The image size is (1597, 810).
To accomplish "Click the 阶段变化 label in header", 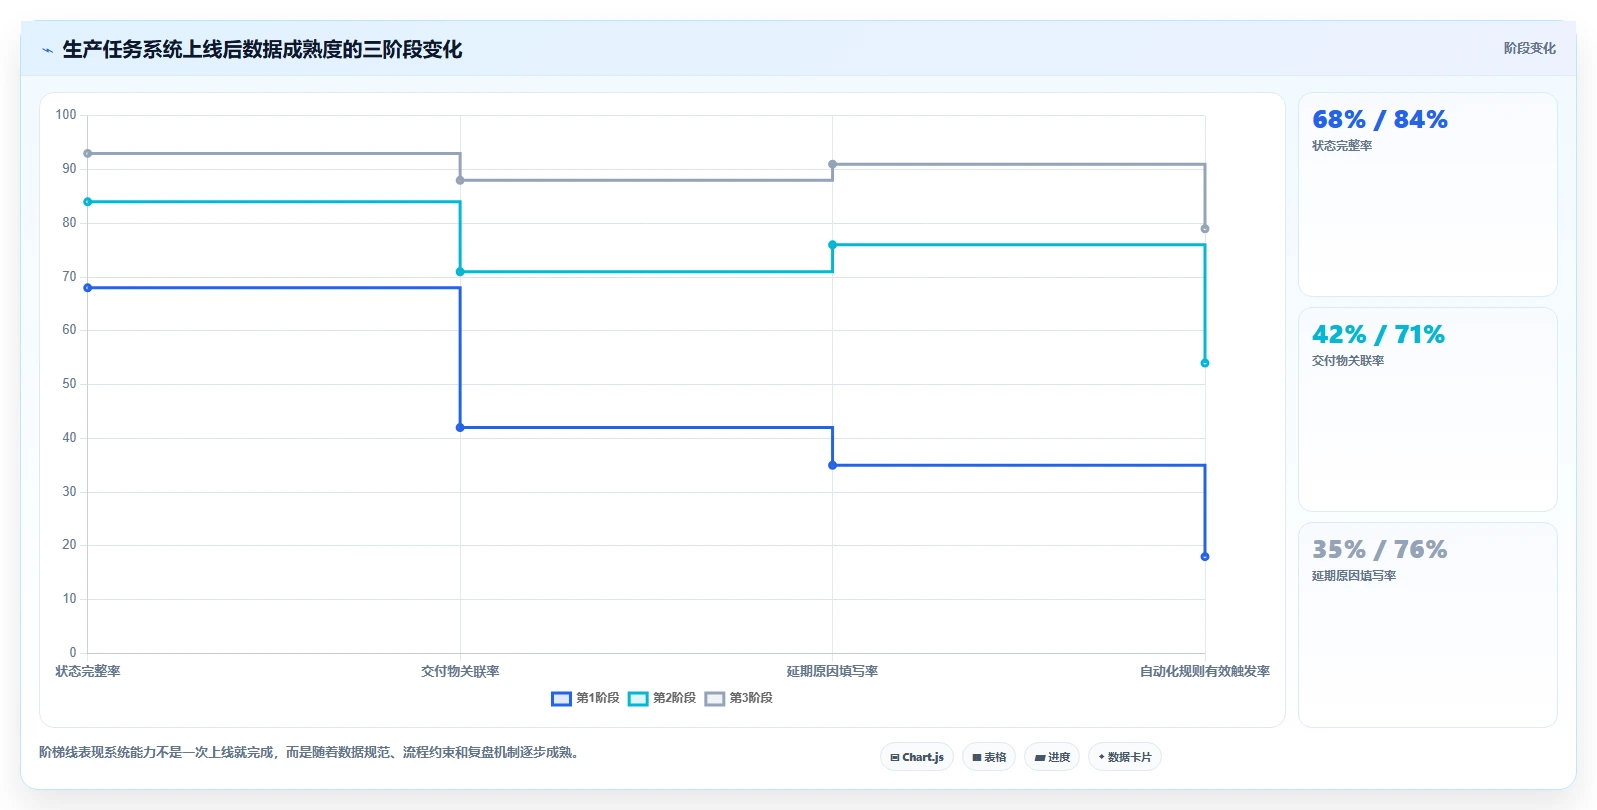I will [x=1529, y=48].
